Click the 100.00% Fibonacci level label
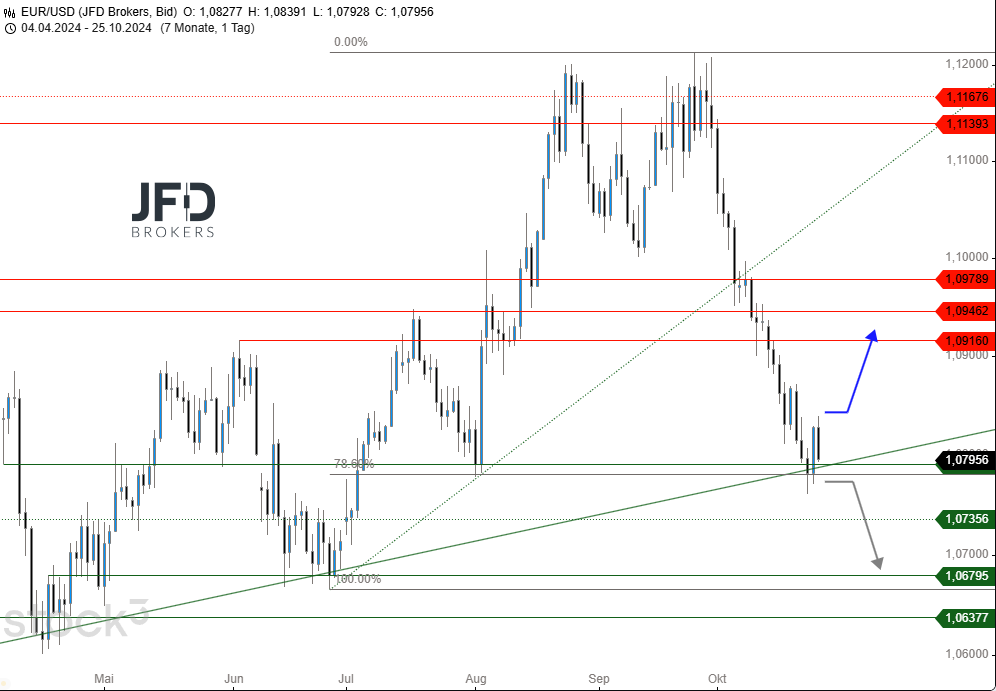This screenshot has height=691, width=996. tap(357, 579)
